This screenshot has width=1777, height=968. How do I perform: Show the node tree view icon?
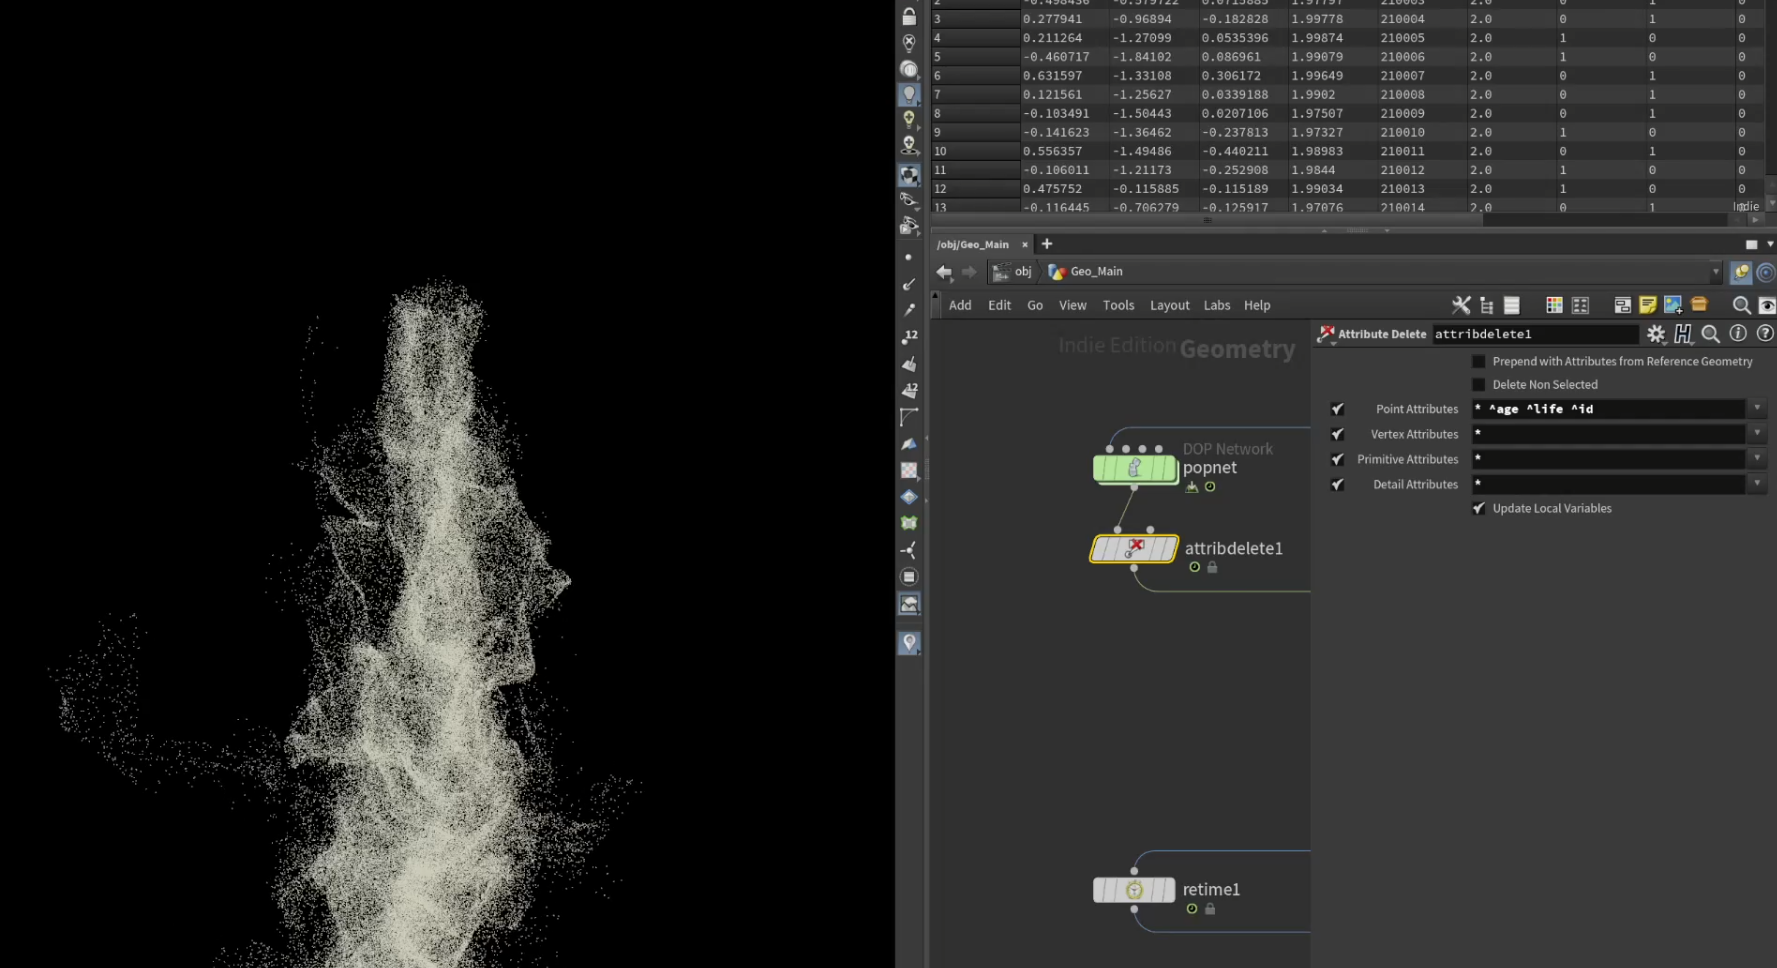(1487, 305)
